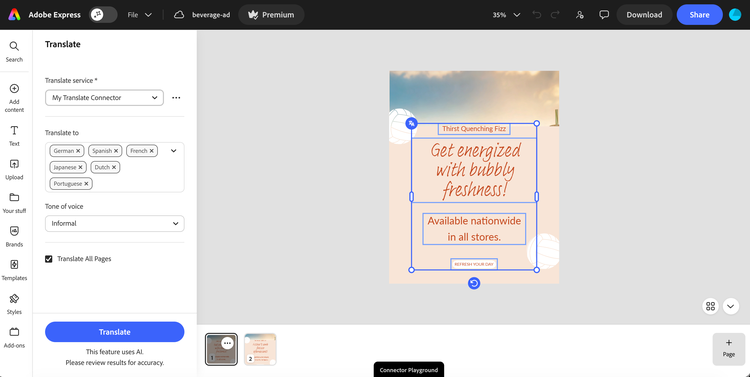Click the three-dot menu beside translate service
This screenshot has height=377, width=750.
(x=176, y=98)
